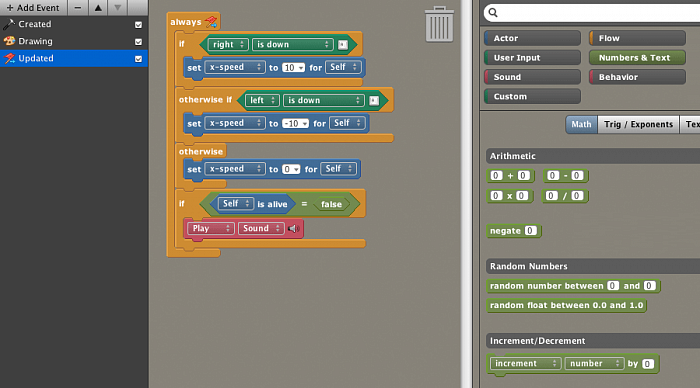Toggle the Created event checkbox

(138, 25)
